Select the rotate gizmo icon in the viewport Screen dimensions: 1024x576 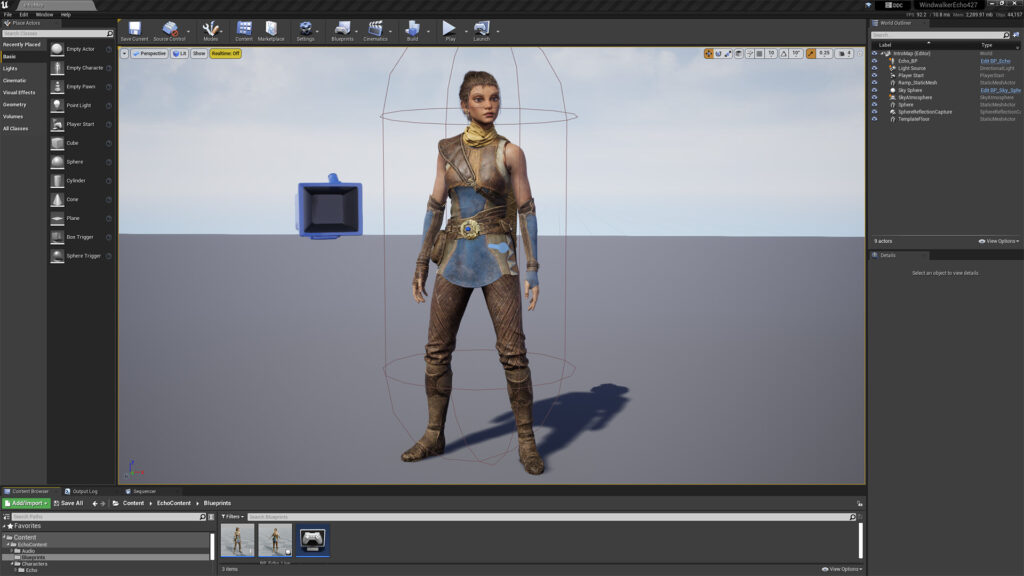click(x=718, y=54)
